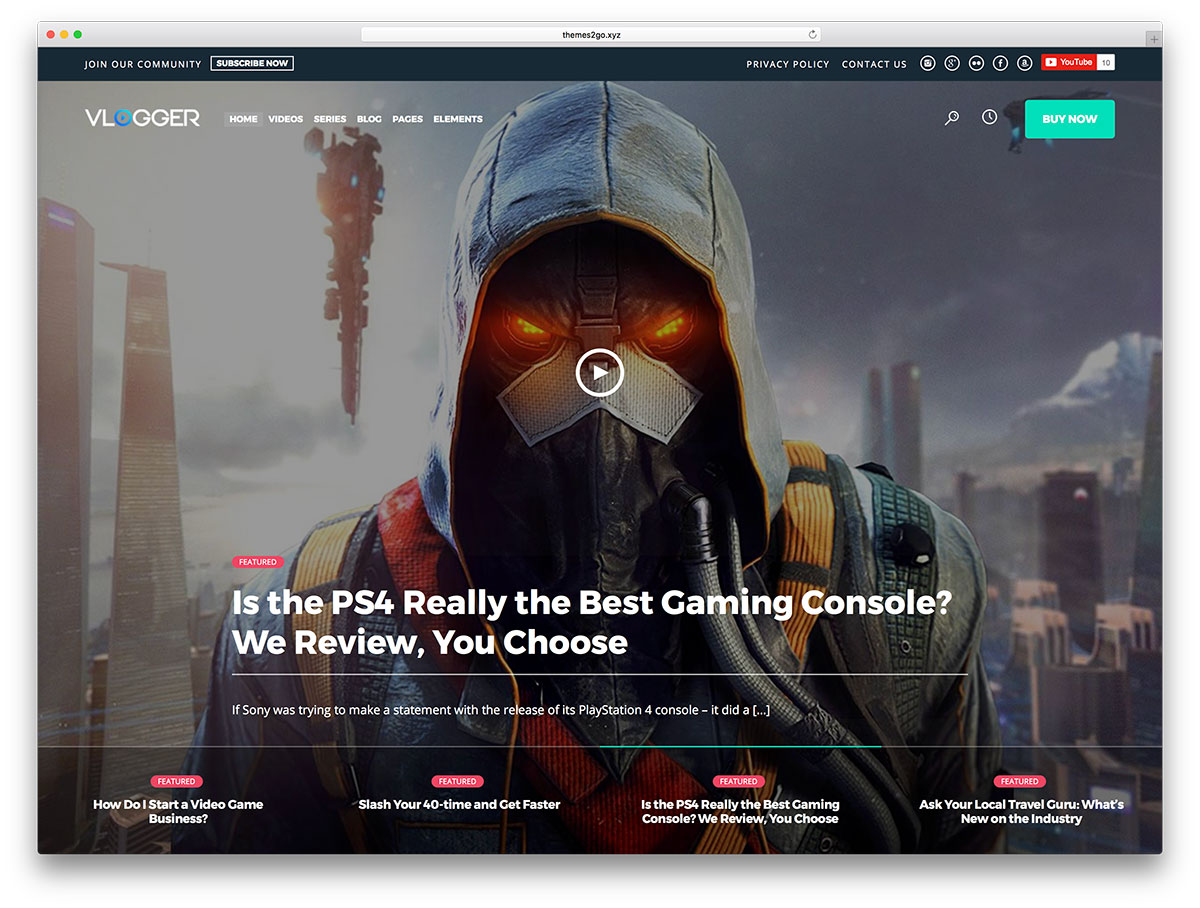
Task: Select the Slash Your 40-time slide
Action: (459, 804)
